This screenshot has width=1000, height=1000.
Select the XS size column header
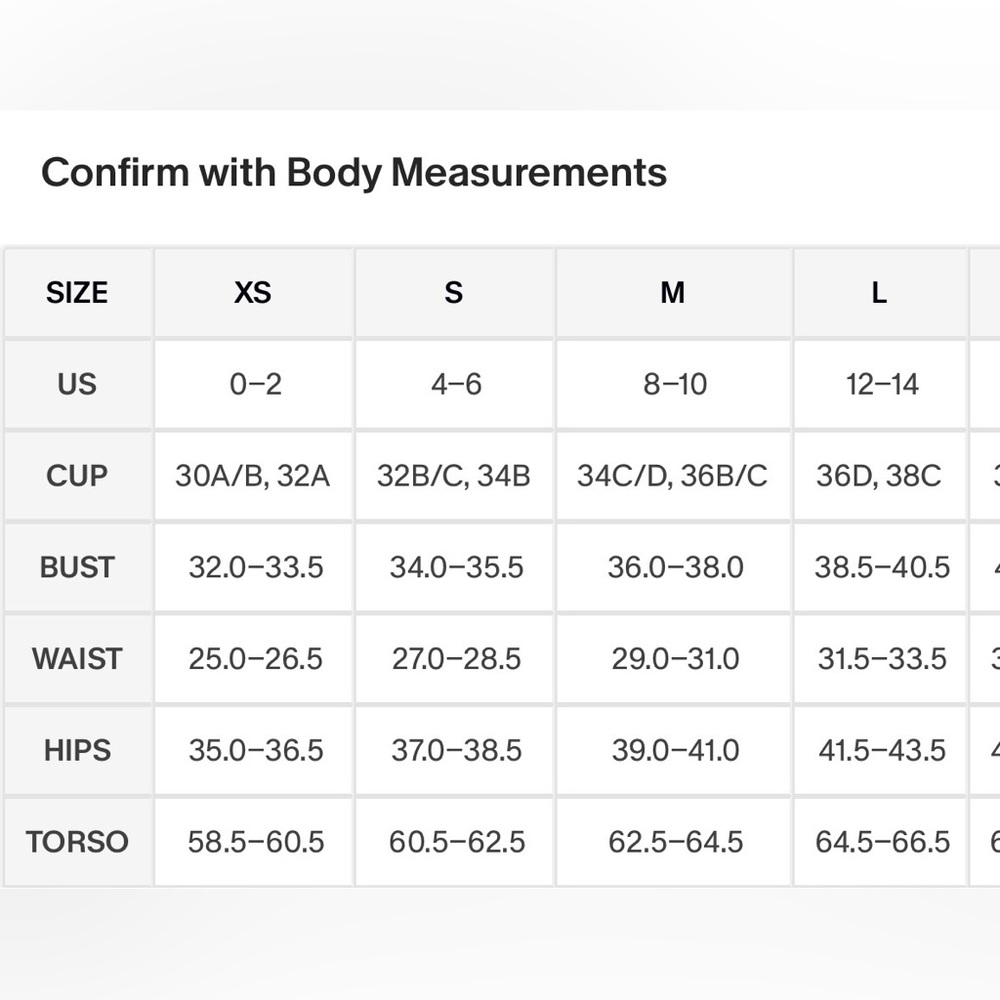[253, 293]
